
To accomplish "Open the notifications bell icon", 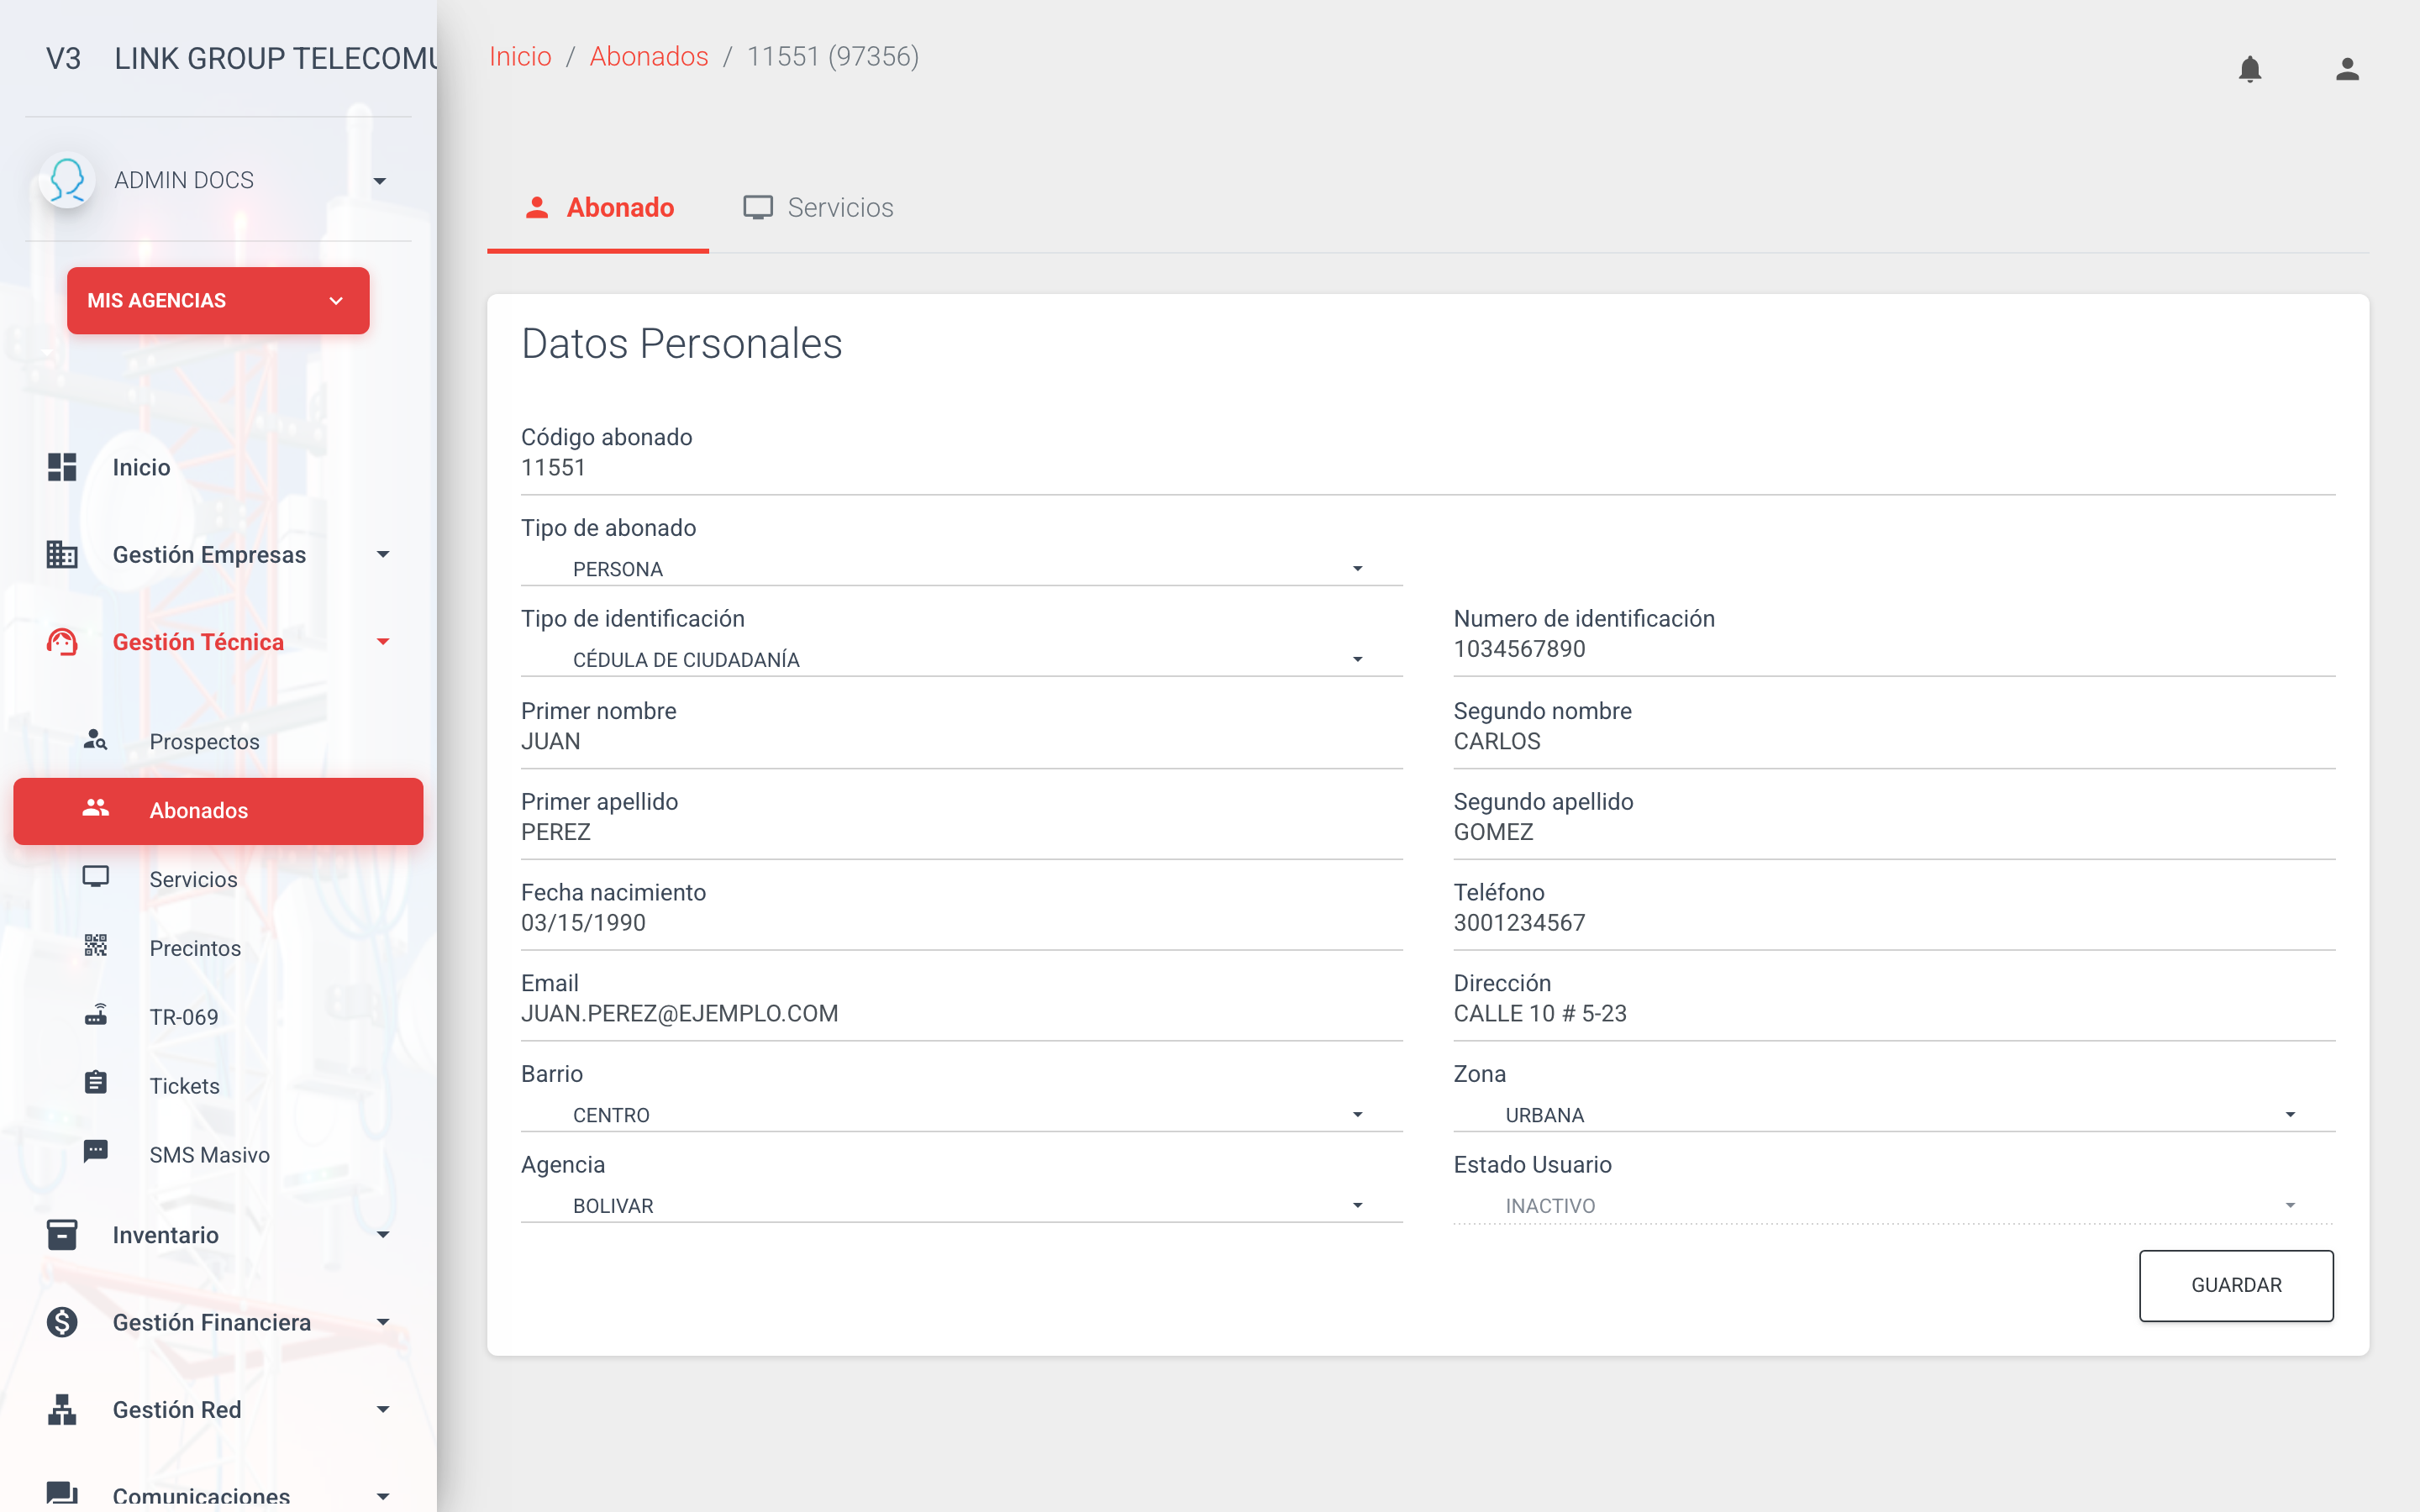I will click(x=2249, y=69).
